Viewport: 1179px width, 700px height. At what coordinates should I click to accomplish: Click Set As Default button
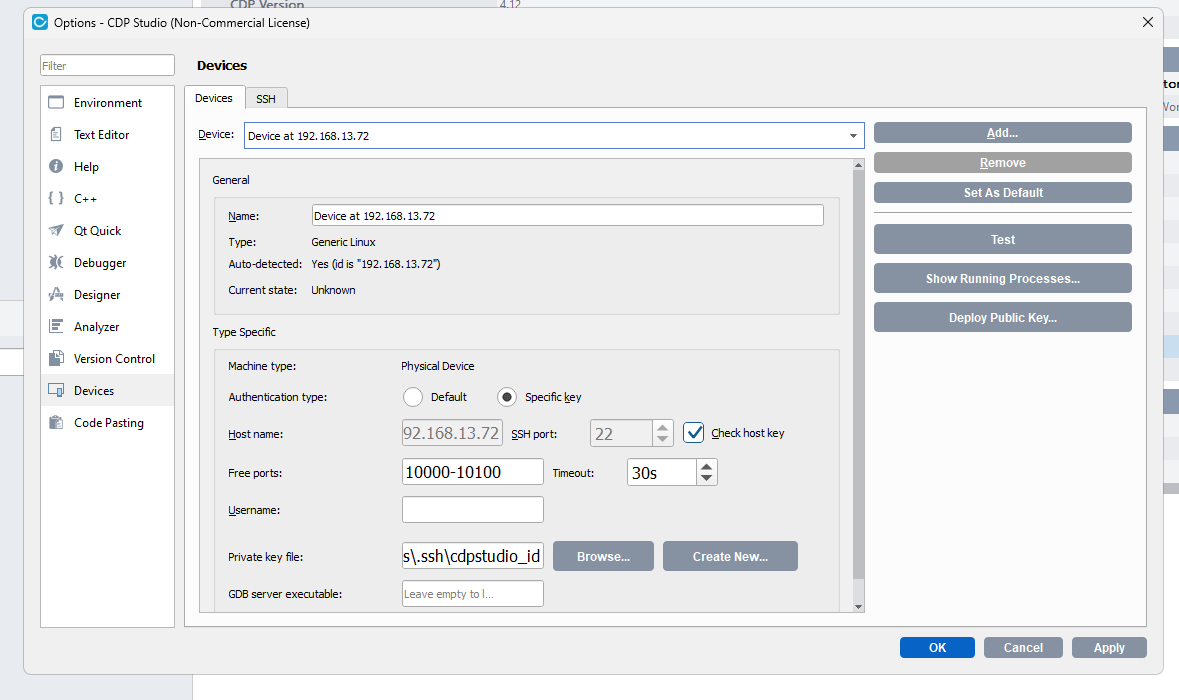click(x=1002, y=192)
